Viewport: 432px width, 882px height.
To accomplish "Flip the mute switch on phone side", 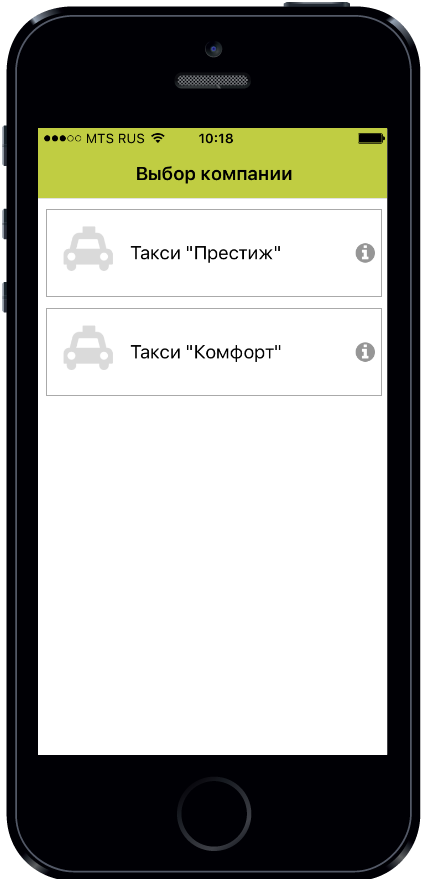I will pyautogui.click(x=3, y=145).
